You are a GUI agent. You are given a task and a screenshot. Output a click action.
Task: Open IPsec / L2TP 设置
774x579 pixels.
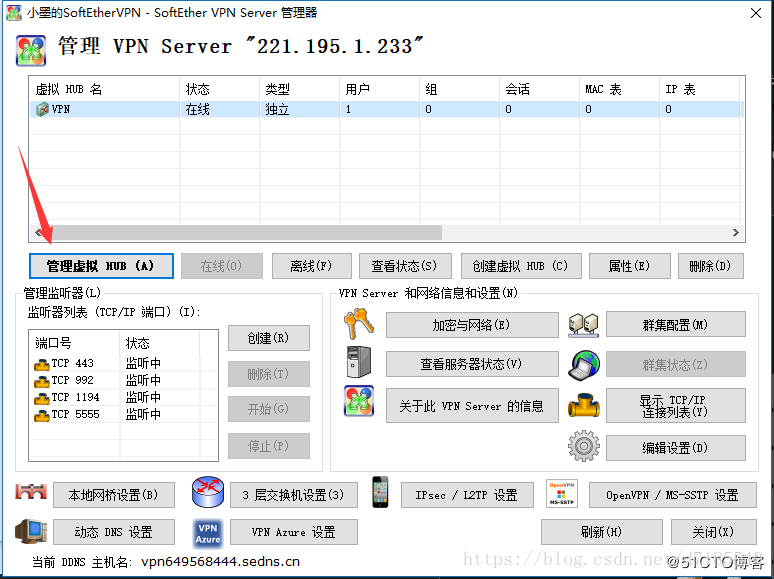[467, 495]
